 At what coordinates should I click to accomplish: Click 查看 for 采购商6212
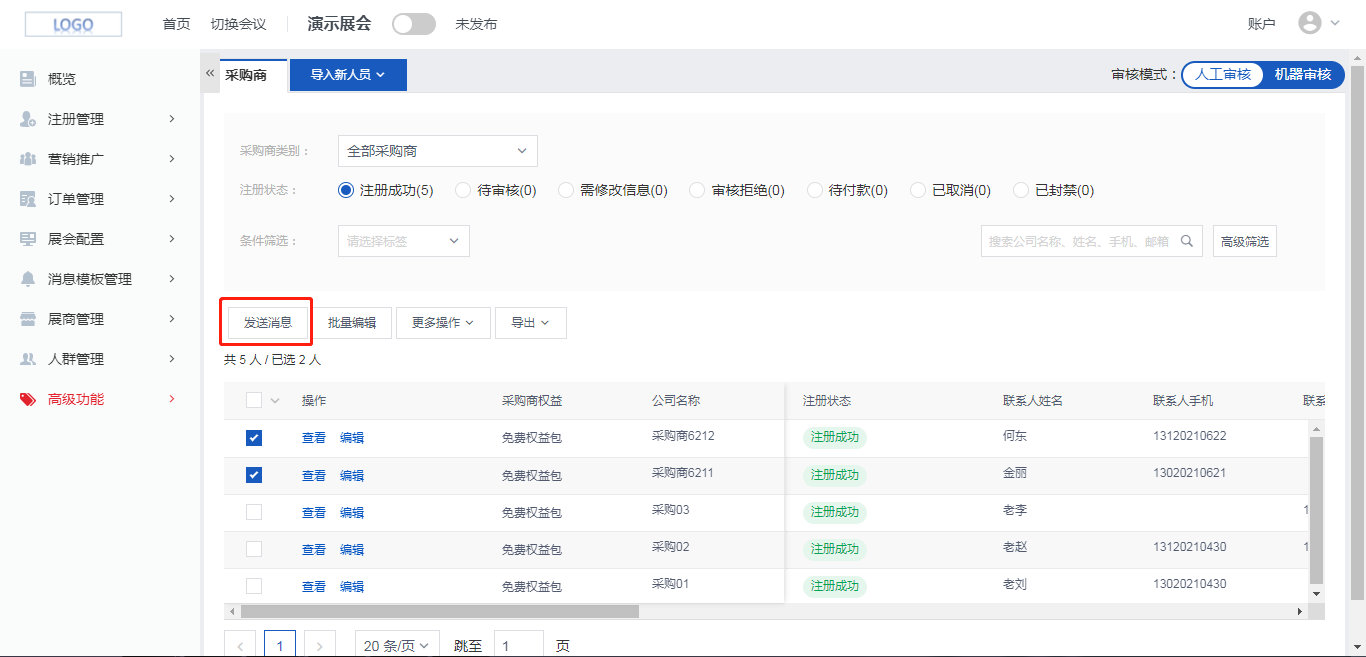click(314, 438)
